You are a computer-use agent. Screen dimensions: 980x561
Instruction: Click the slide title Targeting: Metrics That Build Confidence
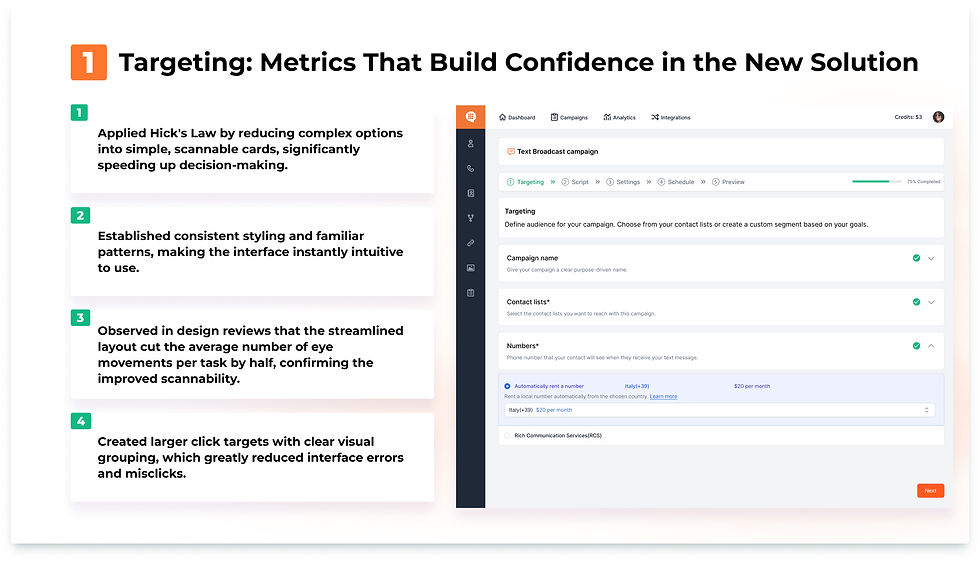[519, 62]
